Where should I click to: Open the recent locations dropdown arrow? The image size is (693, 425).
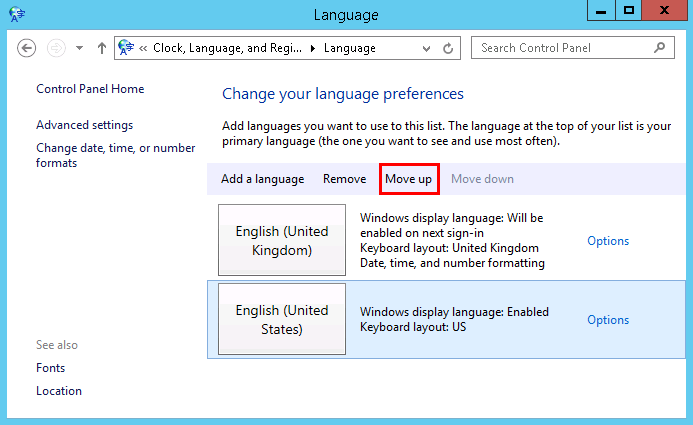[79, 48]
